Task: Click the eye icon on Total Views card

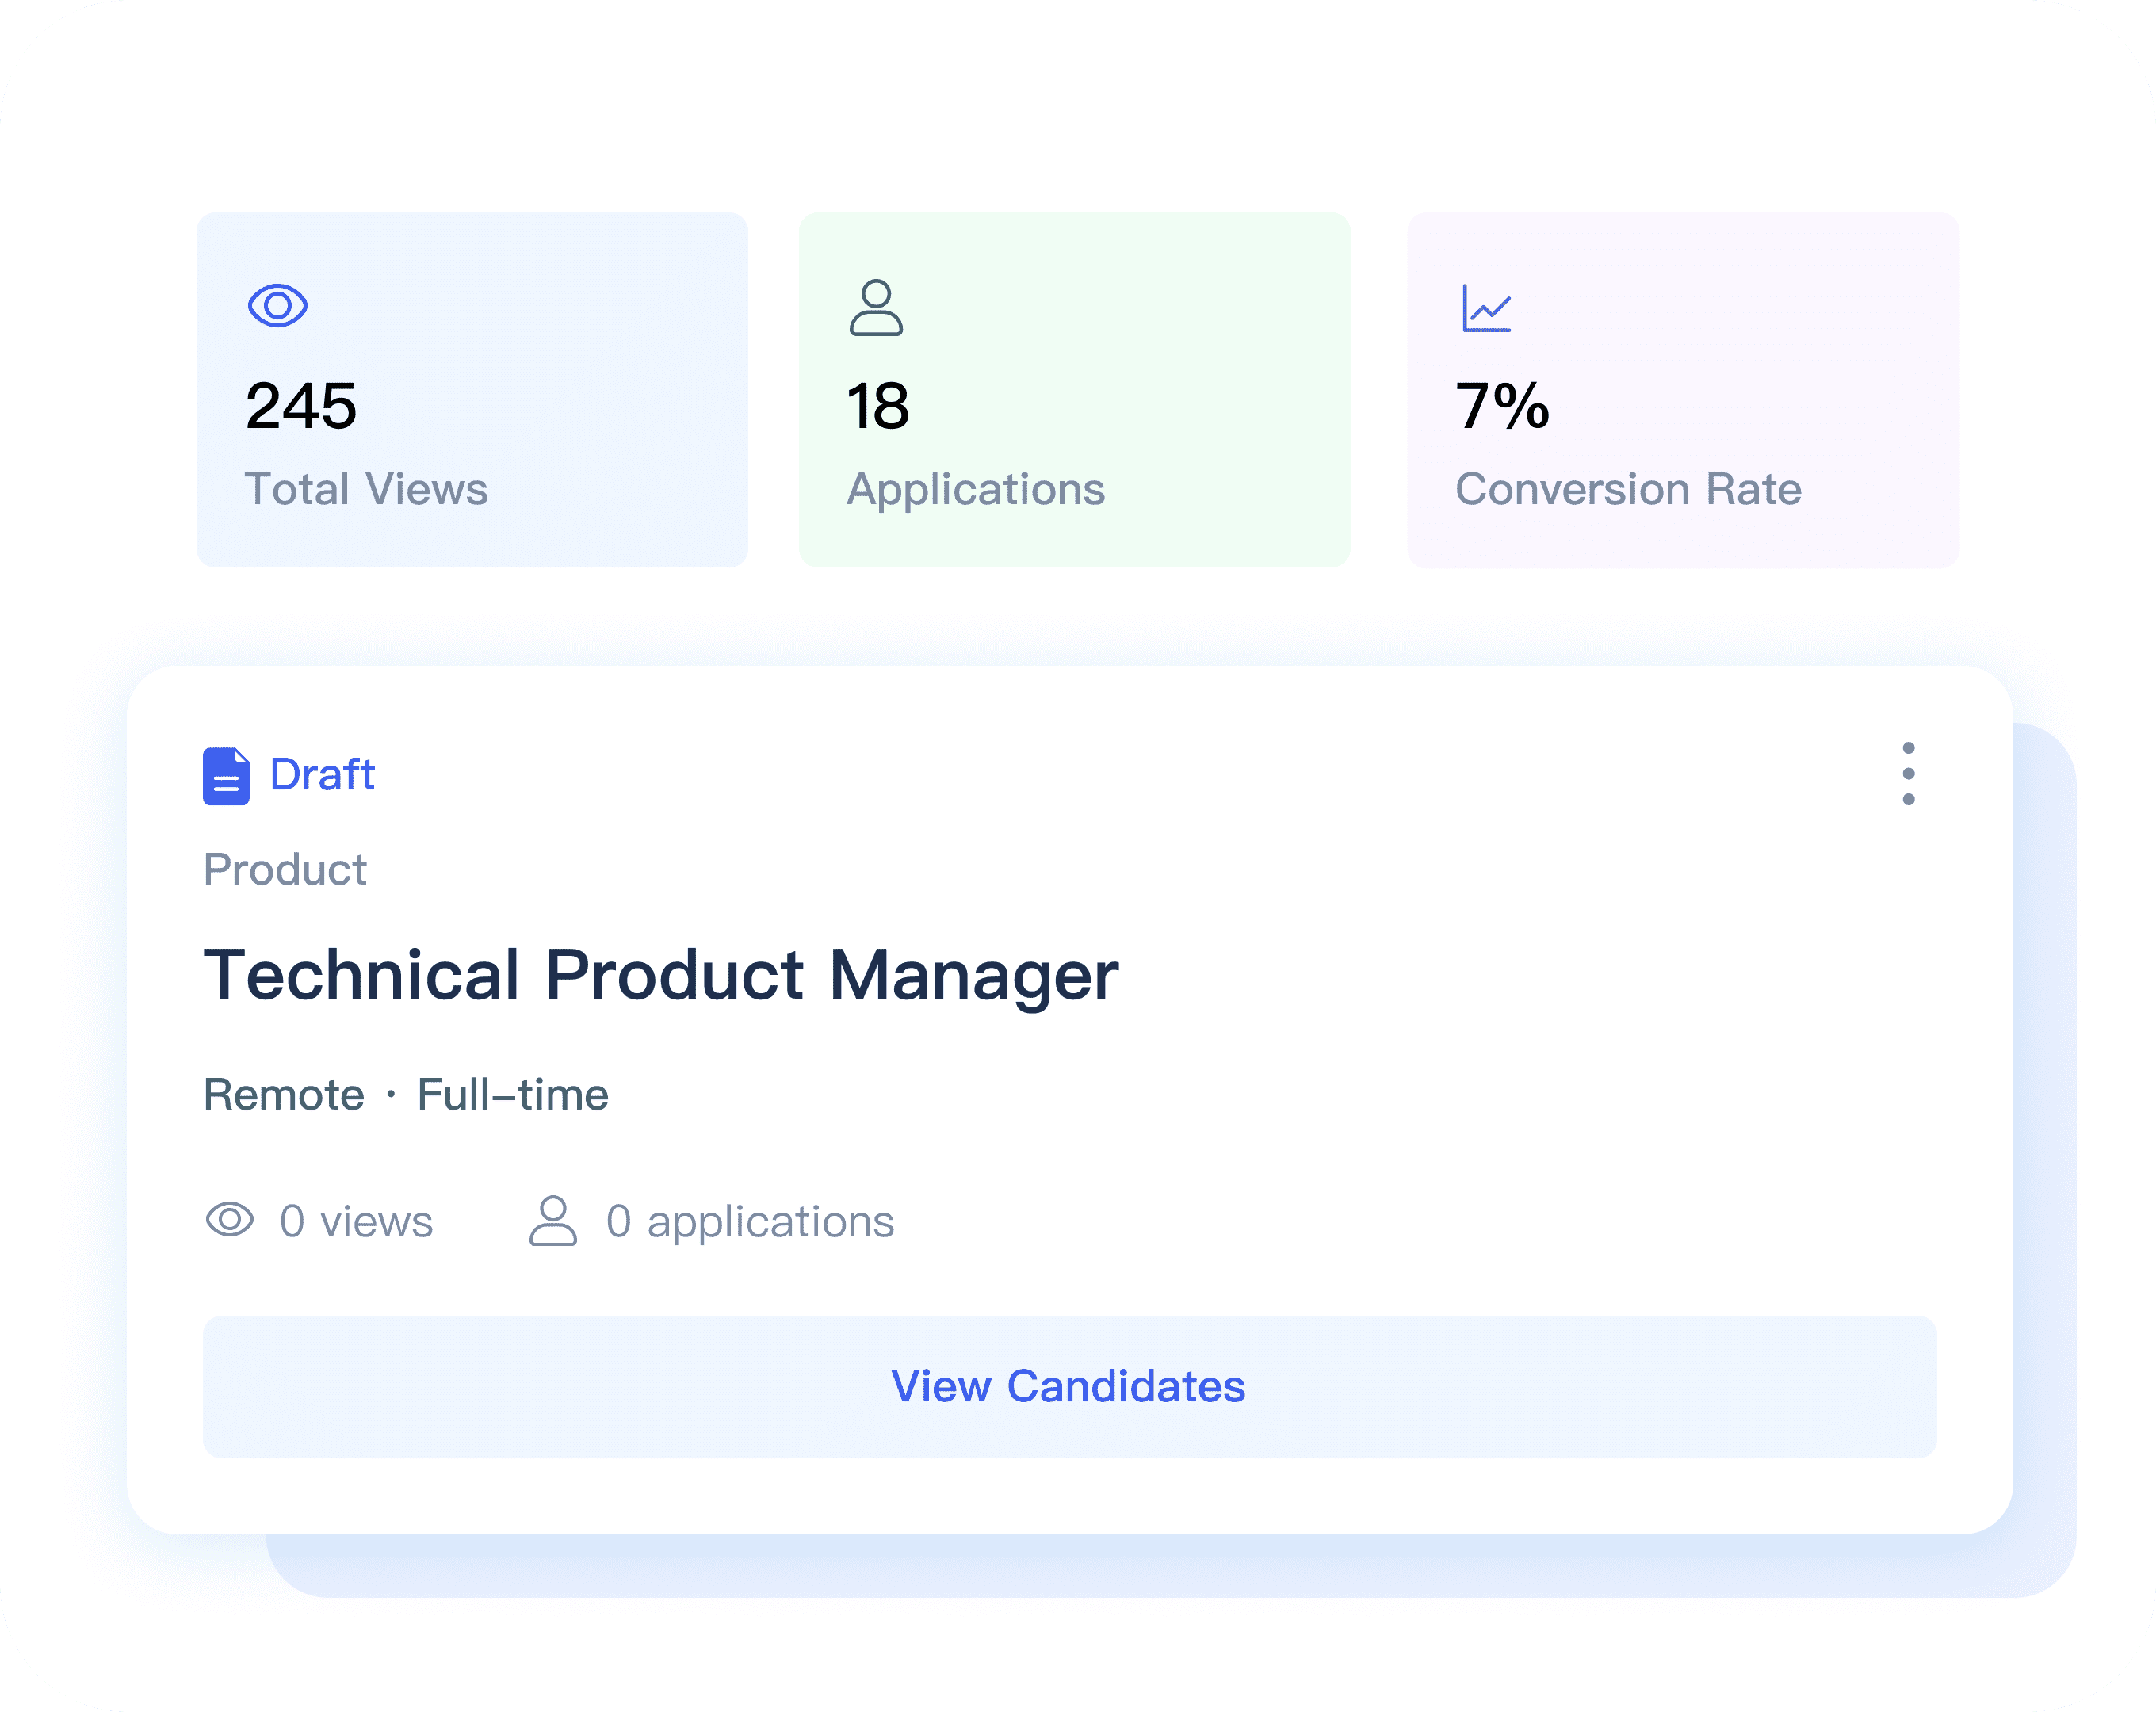Action: click(x=280, y=305)
